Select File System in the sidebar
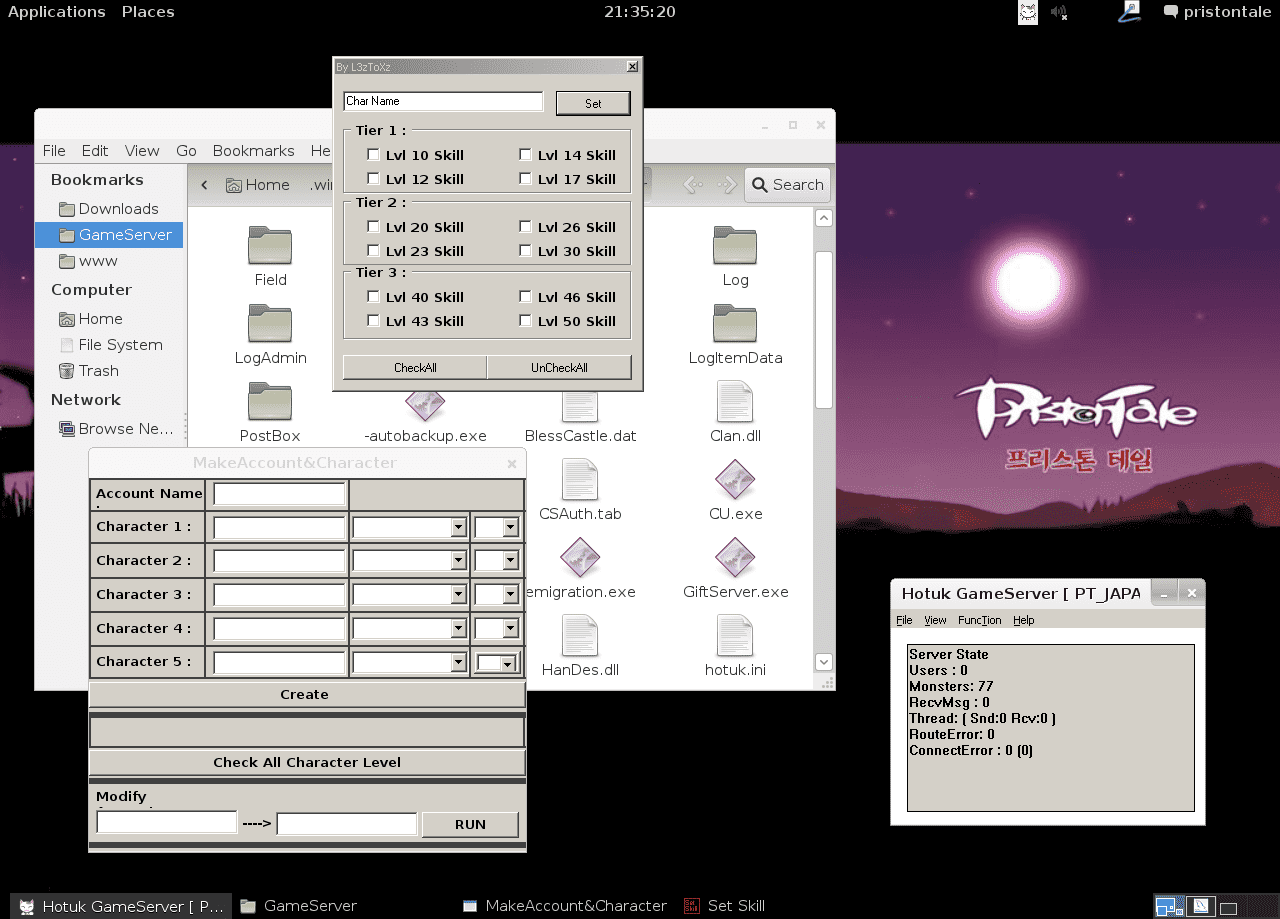Screen dimensions: 1280x919 click(x=110, y=345)
